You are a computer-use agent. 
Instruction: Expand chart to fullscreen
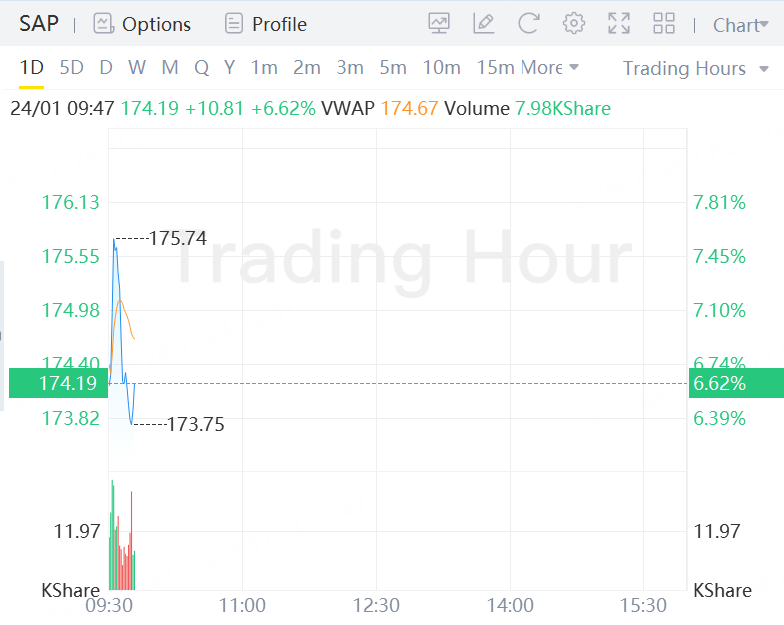point(619,24)
